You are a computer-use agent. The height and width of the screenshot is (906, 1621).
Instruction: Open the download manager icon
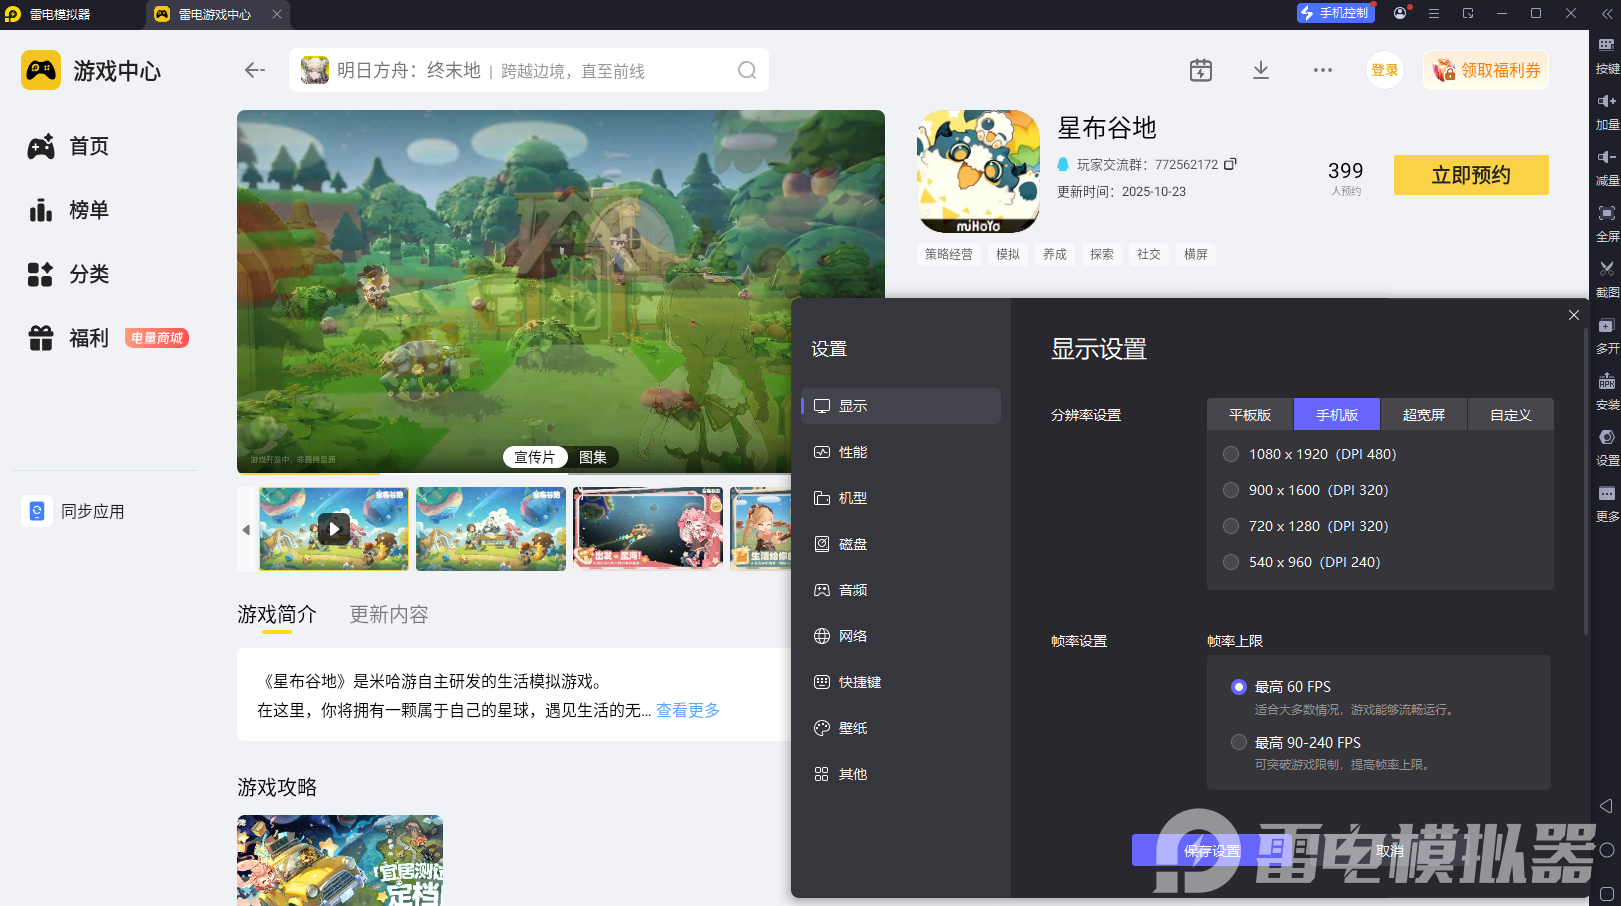pyautogui.click(x=1261, y=70)
